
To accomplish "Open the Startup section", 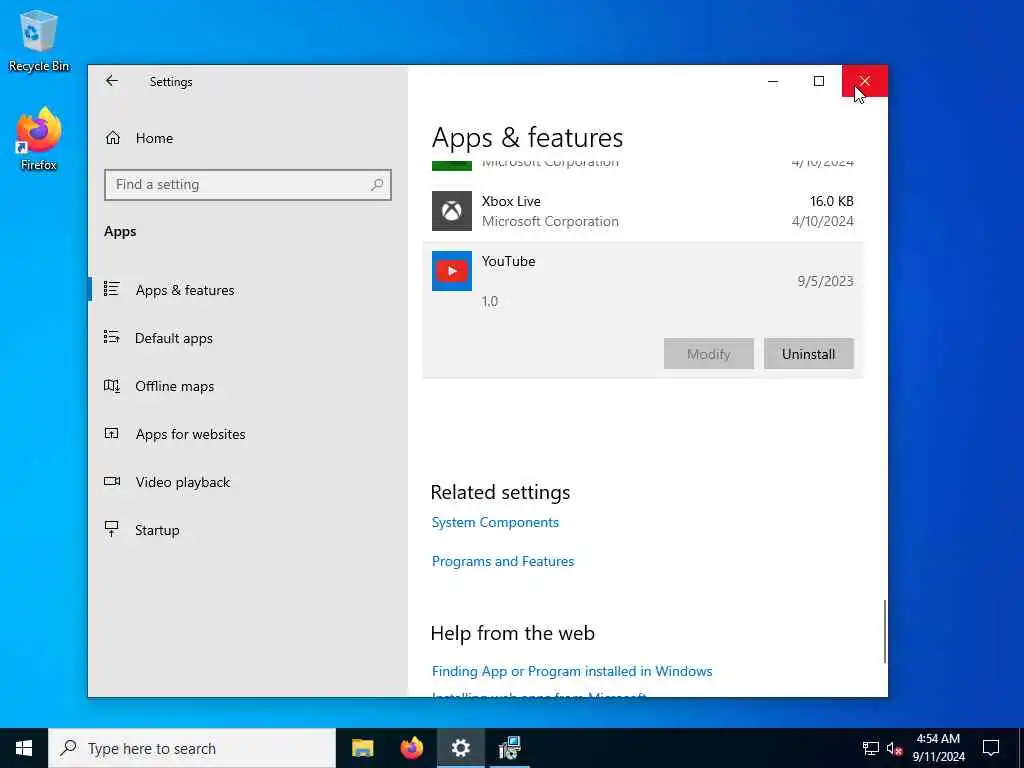I will pyautogui.click(x=157, y=530).
